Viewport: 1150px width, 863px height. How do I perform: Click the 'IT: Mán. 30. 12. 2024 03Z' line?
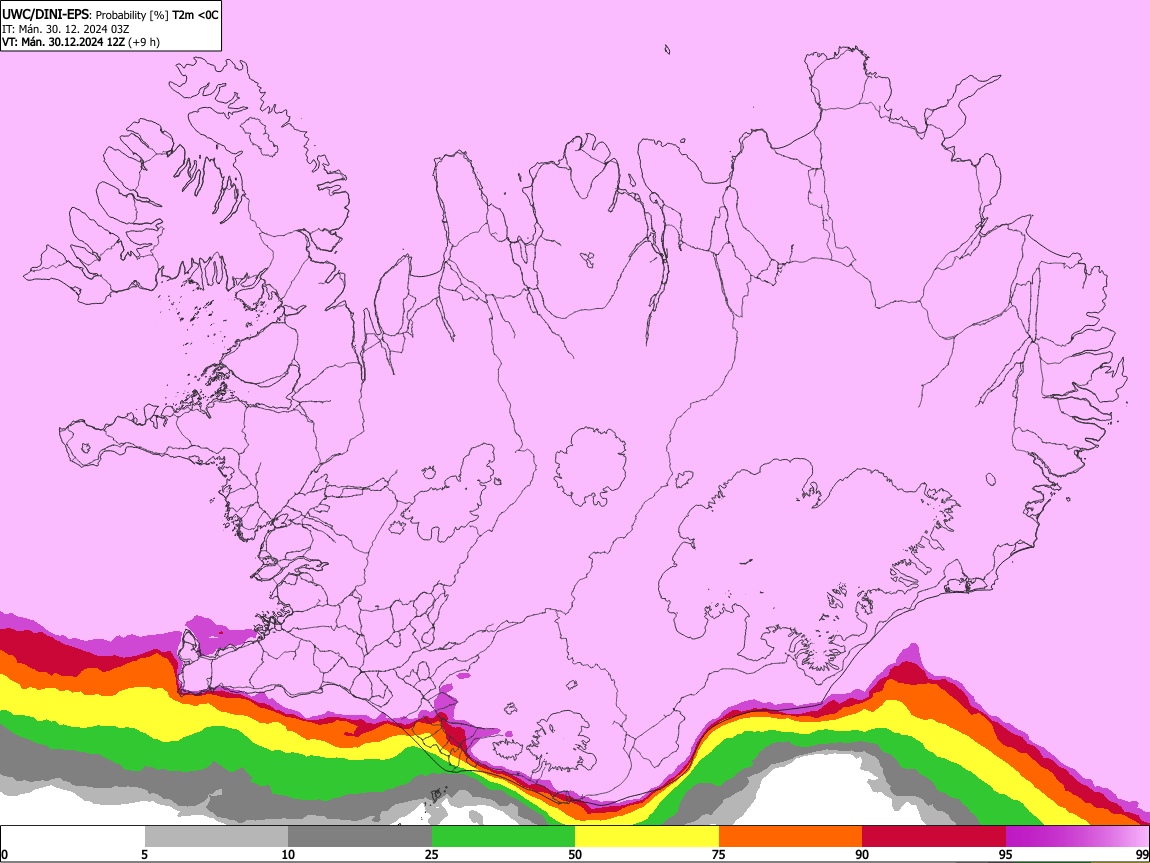[x=65, y=29]
